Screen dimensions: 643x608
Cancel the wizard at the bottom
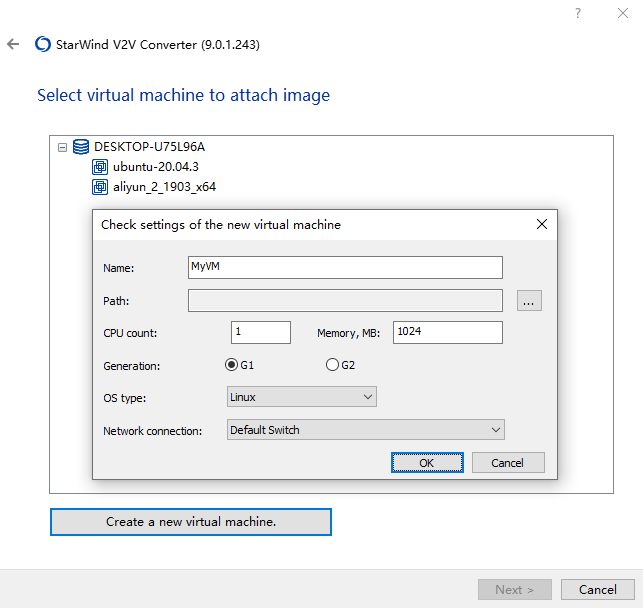[597, 590]
